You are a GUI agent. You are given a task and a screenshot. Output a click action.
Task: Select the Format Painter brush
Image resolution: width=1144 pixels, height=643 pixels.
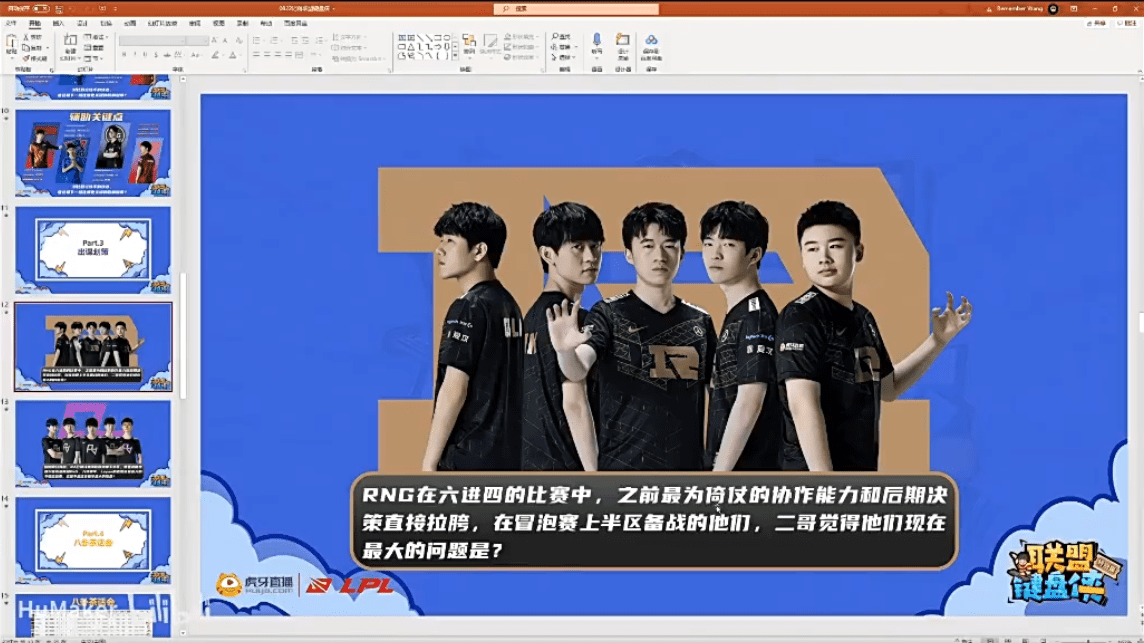pyautogui.click(x=34, y=58)
